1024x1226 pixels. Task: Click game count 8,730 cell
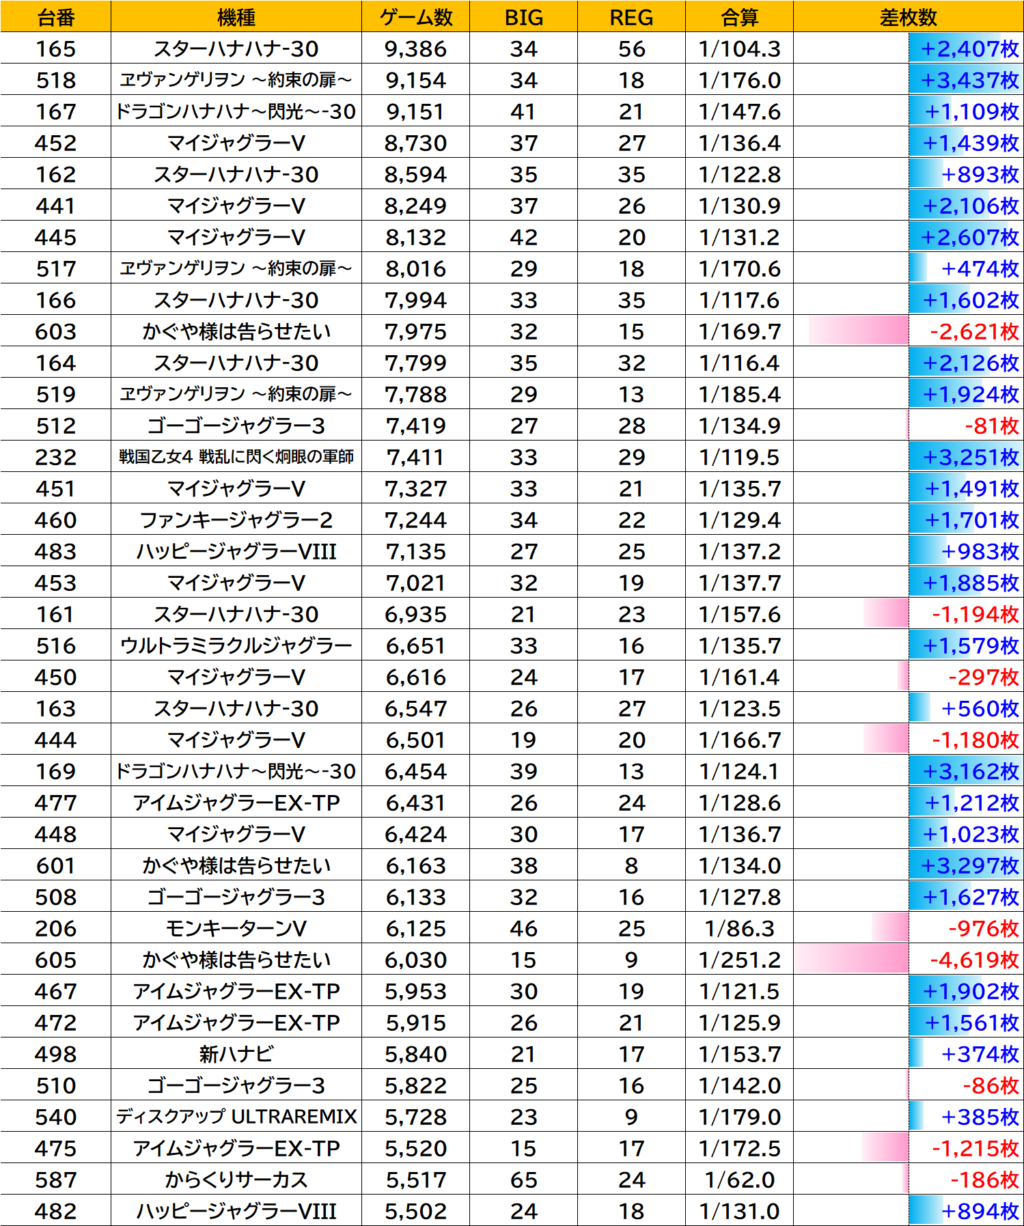click(x=416, y=143)
